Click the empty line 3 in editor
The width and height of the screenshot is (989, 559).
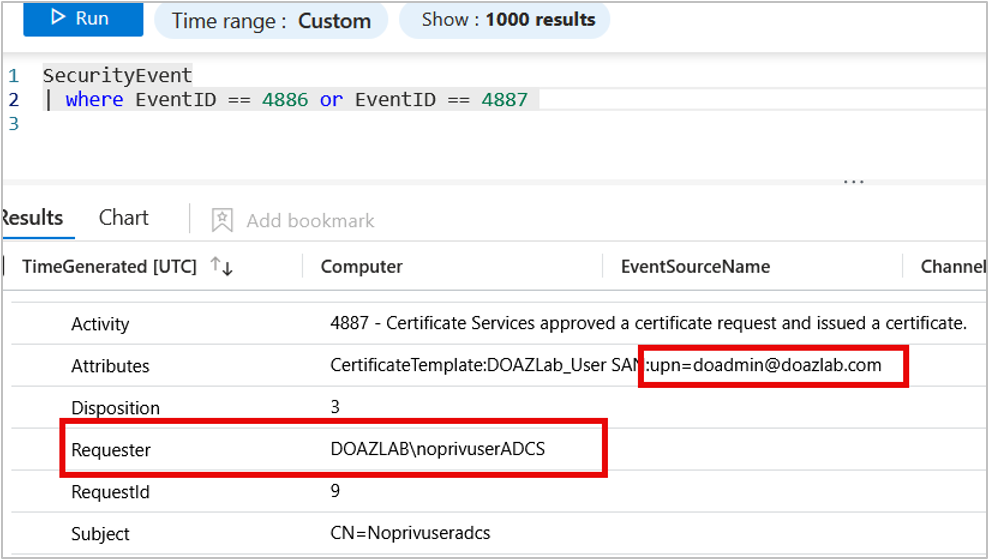pyautogui.click(x=200, y=124)
